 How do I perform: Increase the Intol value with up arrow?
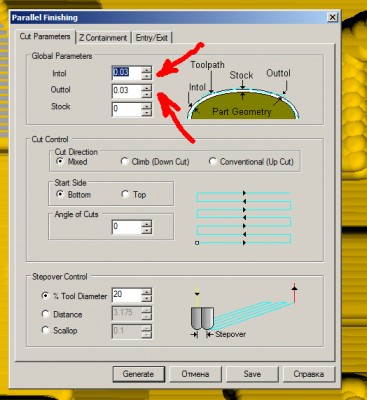pos(146,69)
